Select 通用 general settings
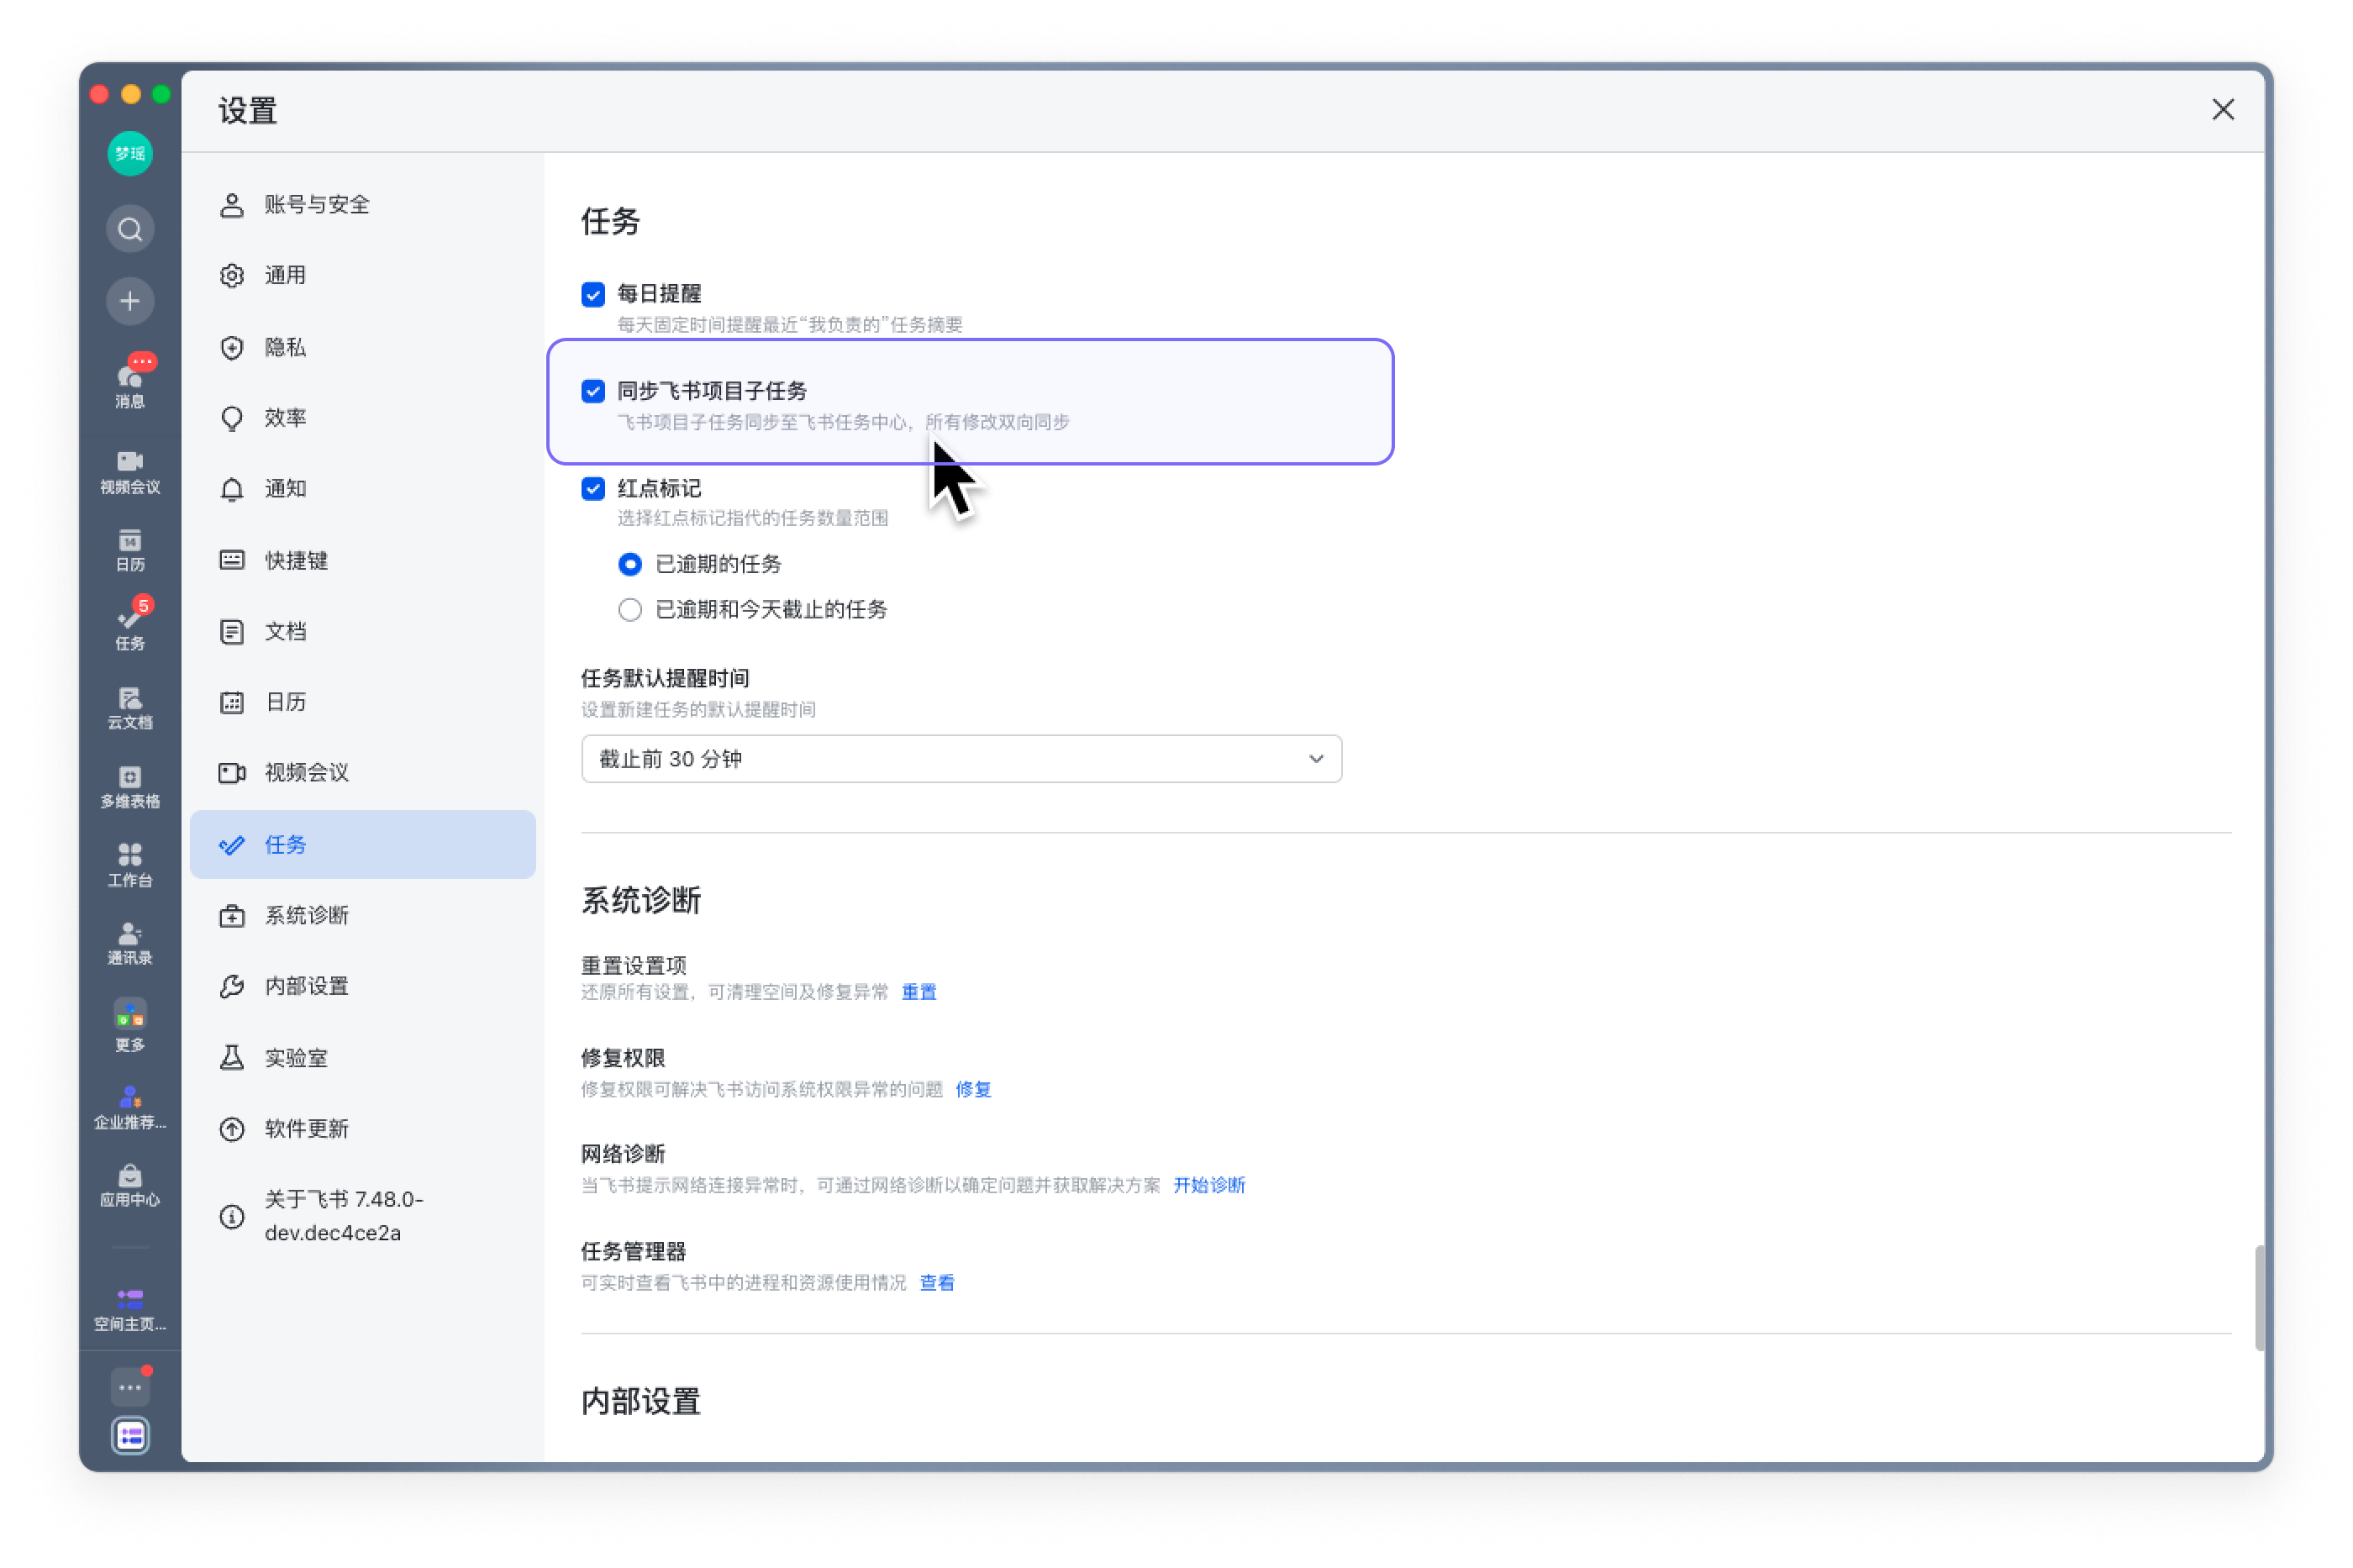The height and width of the screenshot is (1568, 2353). pos(362,275)
